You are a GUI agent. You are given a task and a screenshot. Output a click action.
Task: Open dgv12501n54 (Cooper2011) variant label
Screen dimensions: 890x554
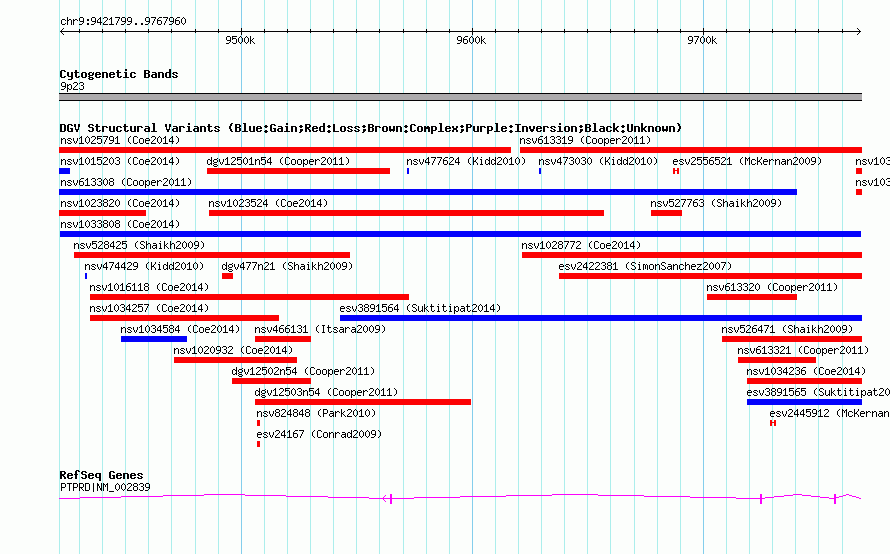(278, 161)
